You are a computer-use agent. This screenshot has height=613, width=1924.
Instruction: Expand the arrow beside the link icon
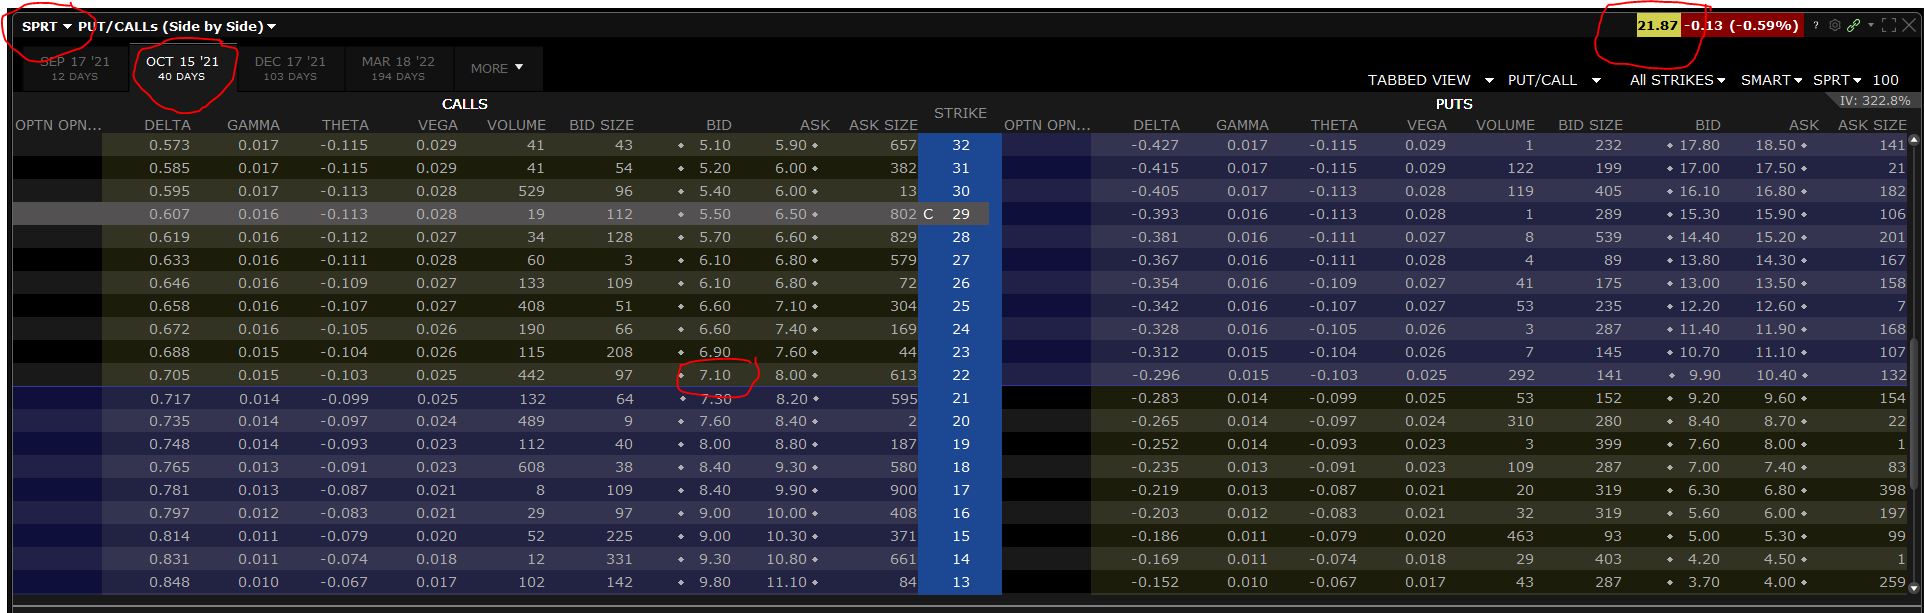coord(1870,26)
